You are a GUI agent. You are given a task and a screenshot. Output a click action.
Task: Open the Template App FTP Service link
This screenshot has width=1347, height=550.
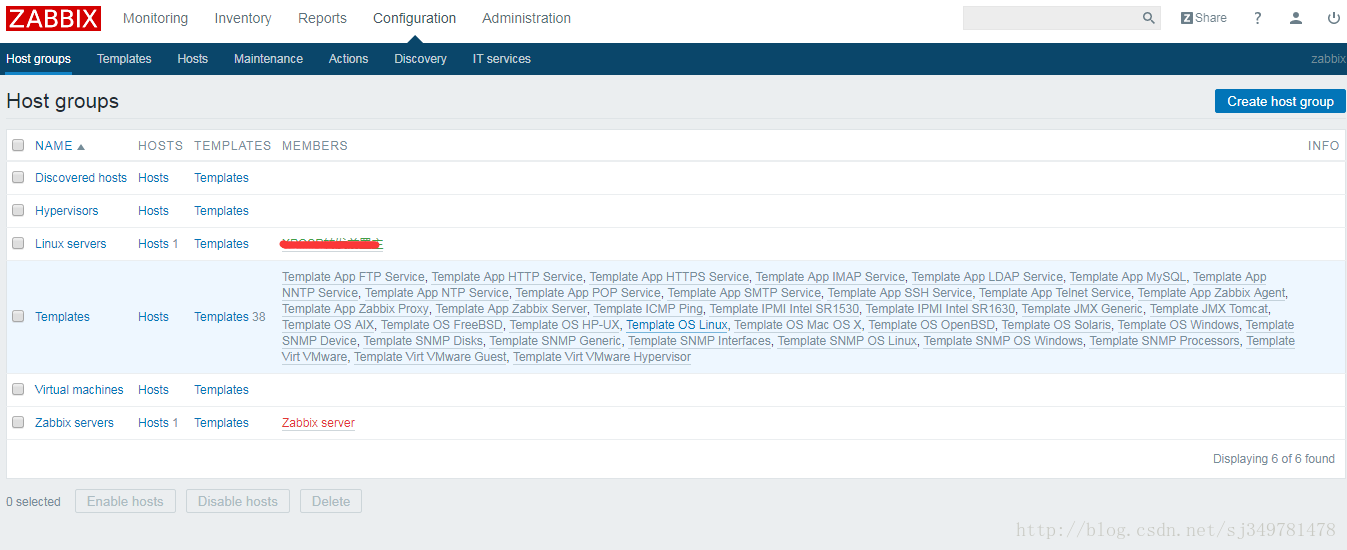[x=353, y=277]
